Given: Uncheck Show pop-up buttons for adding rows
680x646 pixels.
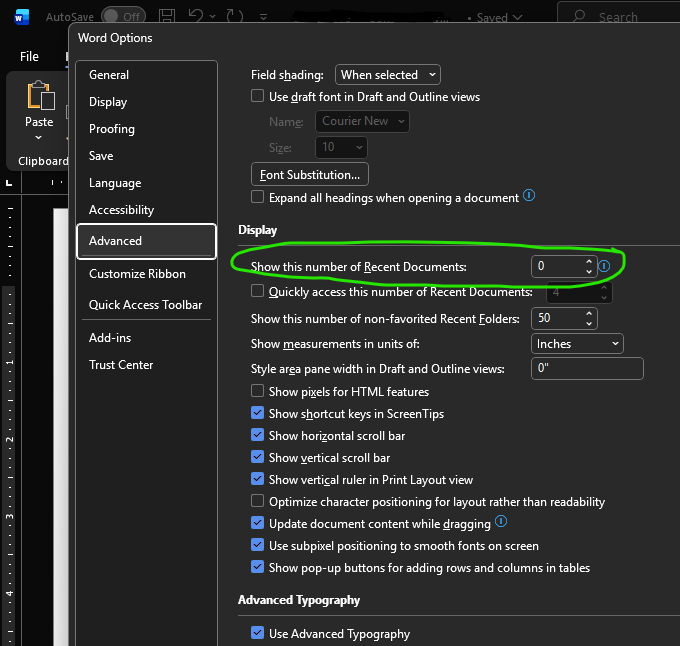Looking at the screenshot, I should [257, 567].
